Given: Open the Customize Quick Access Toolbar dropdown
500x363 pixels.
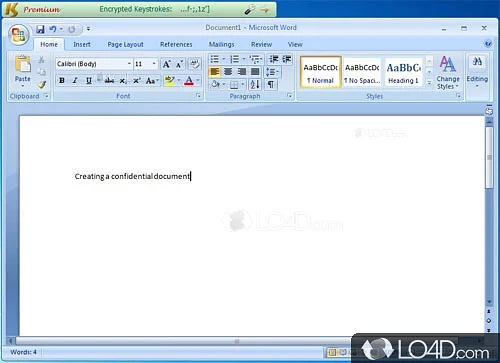Looking at the screenshot, I should point(88,29).
